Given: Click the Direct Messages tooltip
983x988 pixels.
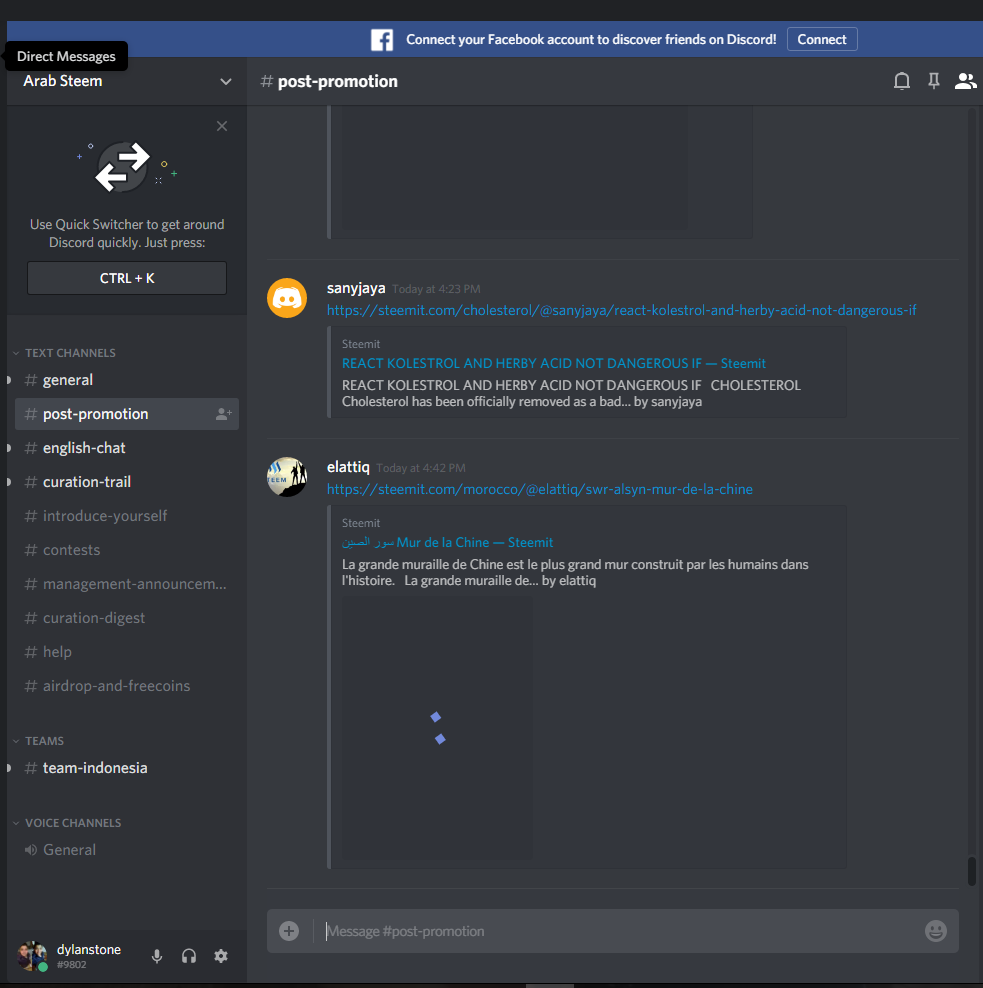Looking at the screenshot, I should point(66,56).
